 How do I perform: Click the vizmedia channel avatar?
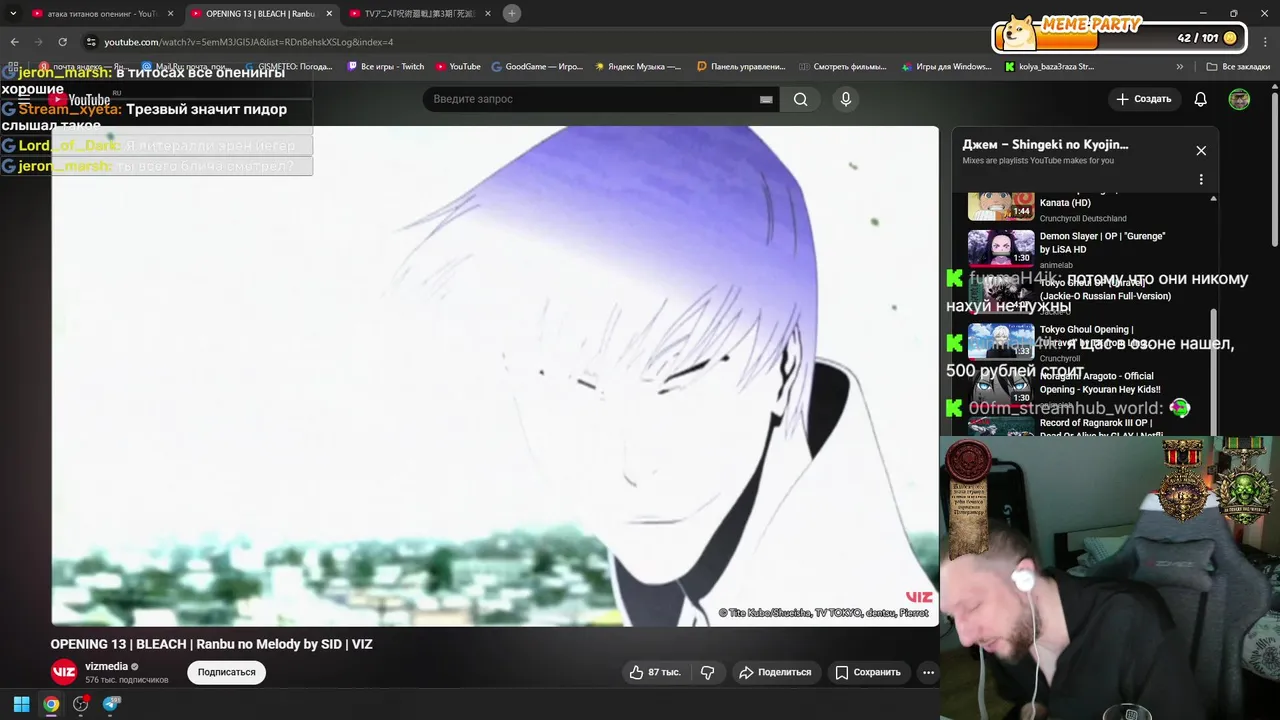click(64, 672)
